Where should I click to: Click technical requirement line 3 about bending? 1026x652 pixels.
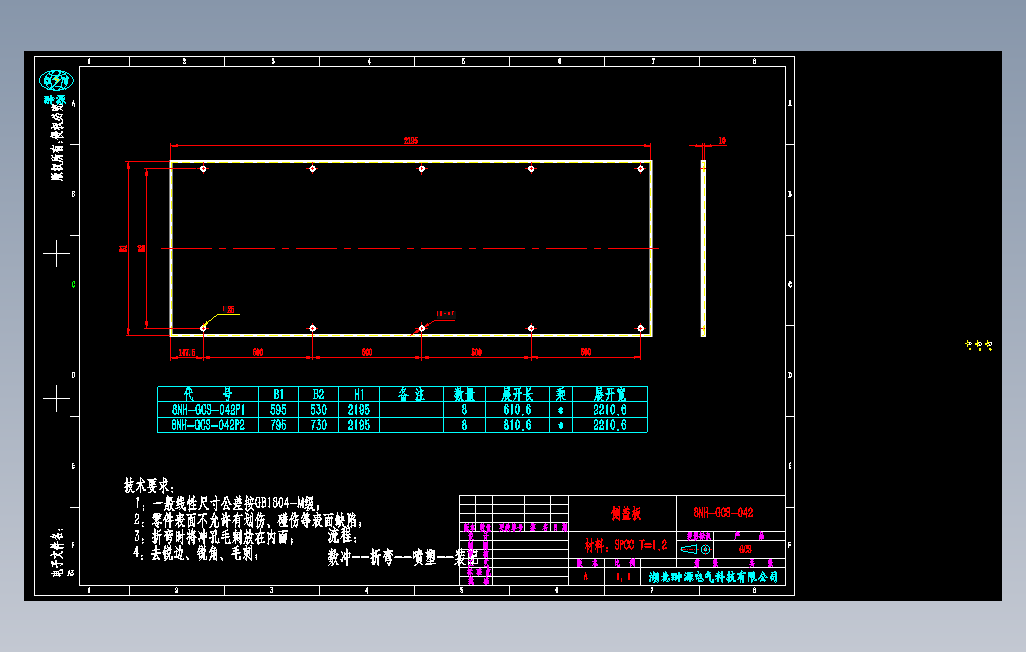pos(214,537)
